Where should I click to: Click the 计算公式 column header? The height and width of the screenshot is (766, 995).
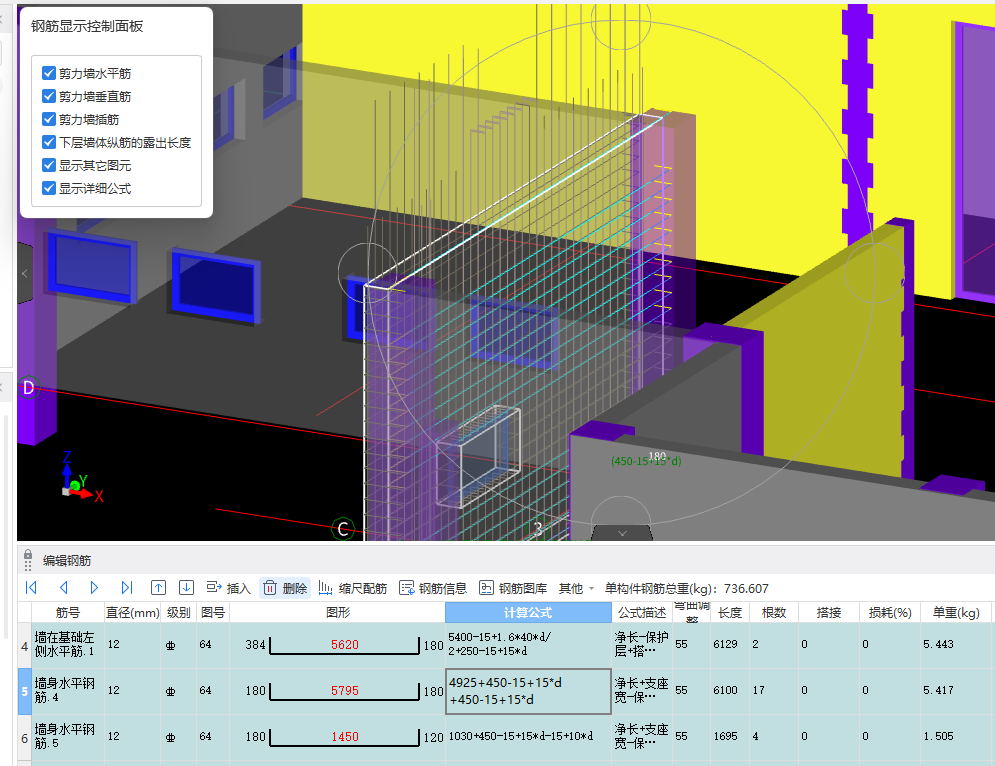point(528,612)
